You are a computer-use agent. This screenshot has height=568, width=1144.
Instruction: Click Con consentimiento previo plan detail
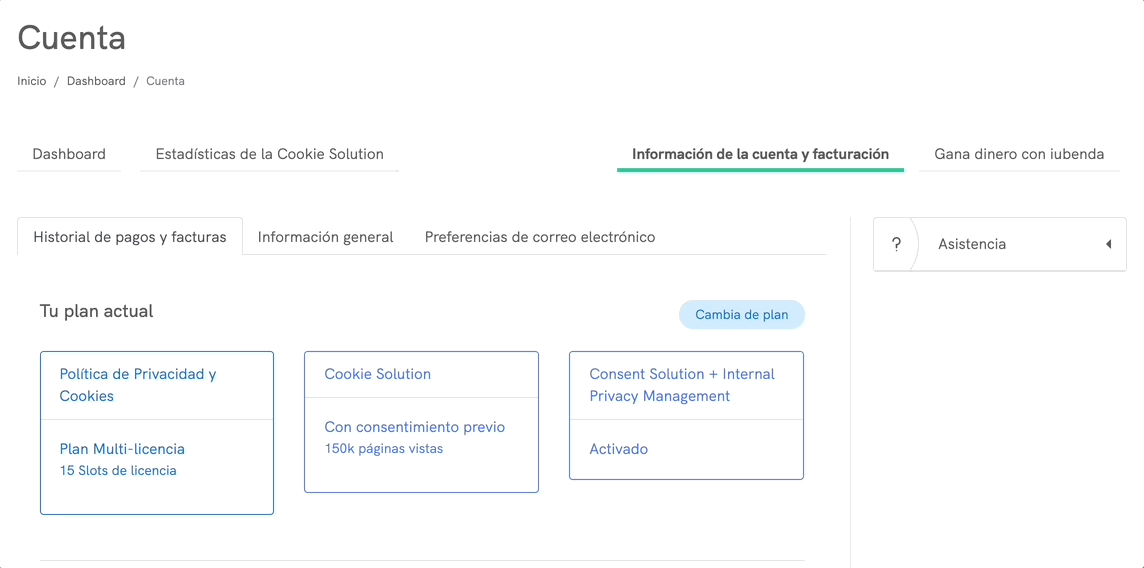tap(414, 427)
